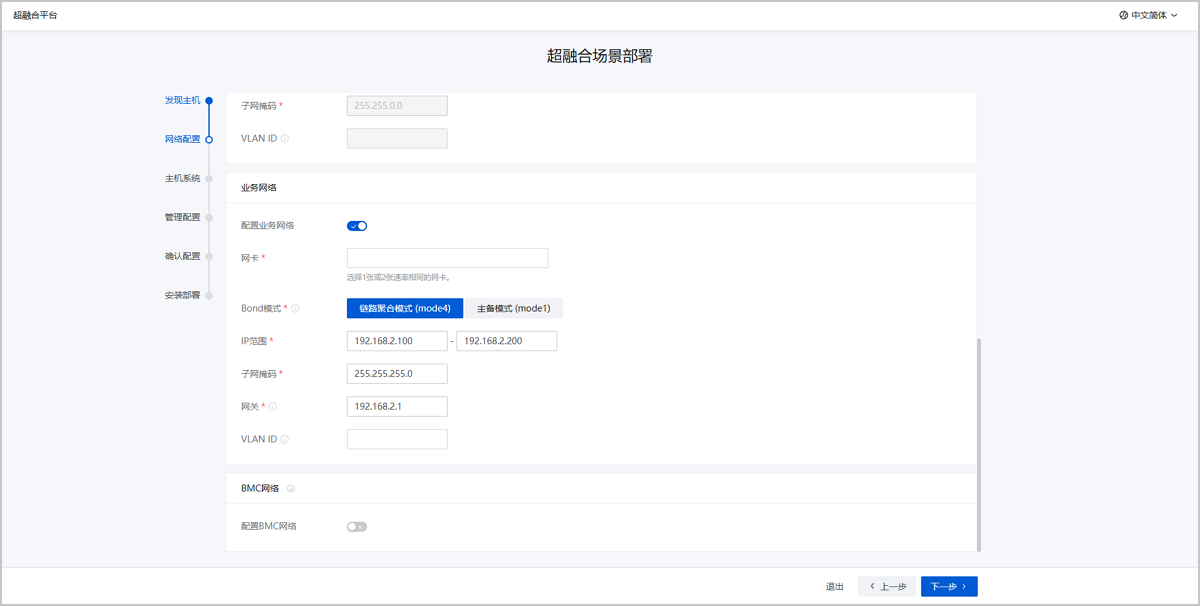This screenshot has width=1200, height=606.
Task: Click the 下一步 button
Action: 948,587
